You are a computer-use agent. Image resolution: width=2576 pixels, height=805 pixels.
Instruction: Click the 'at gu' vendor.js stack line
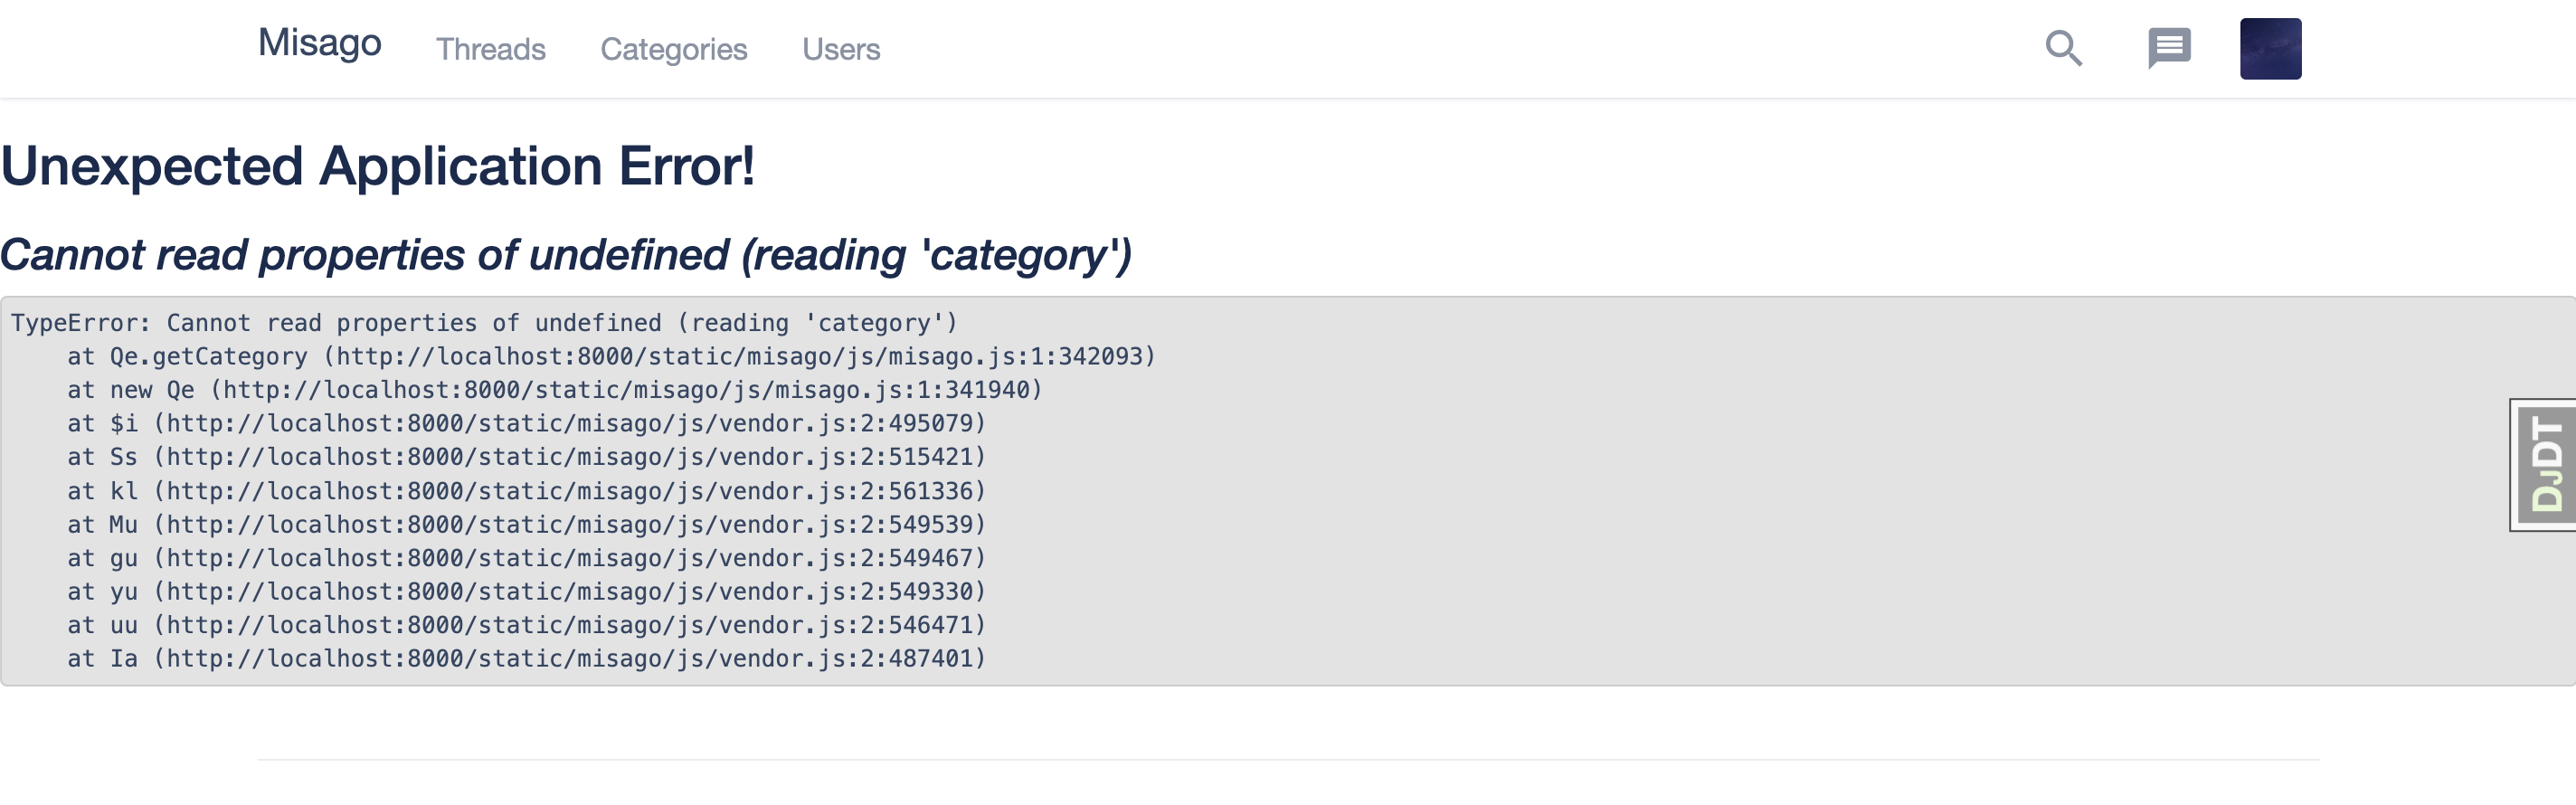526,558
